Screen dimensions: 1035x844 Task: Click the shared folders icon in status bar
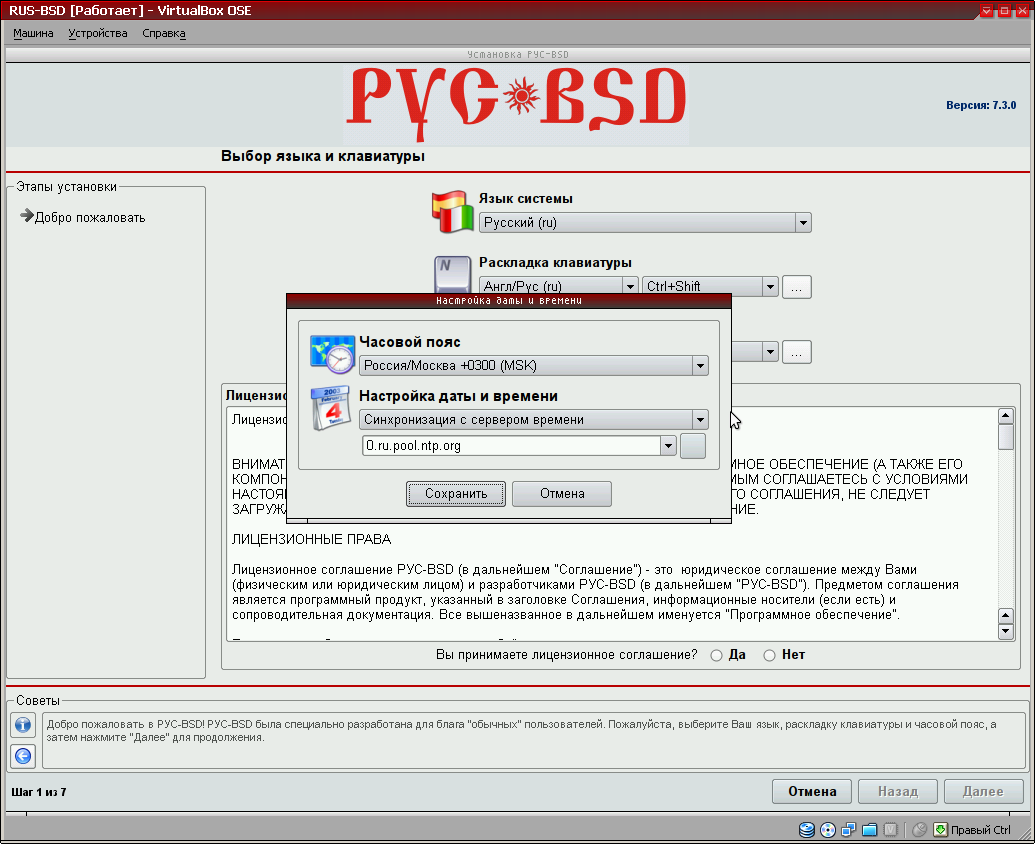coord(869,829)
